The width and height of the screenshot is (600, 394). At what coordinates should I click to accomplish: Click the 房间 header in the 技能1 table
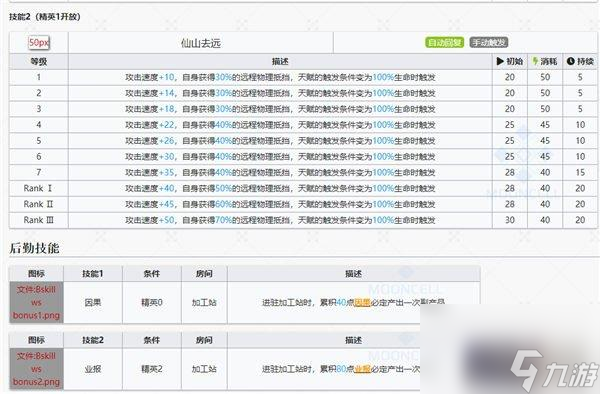click(204, 274)
